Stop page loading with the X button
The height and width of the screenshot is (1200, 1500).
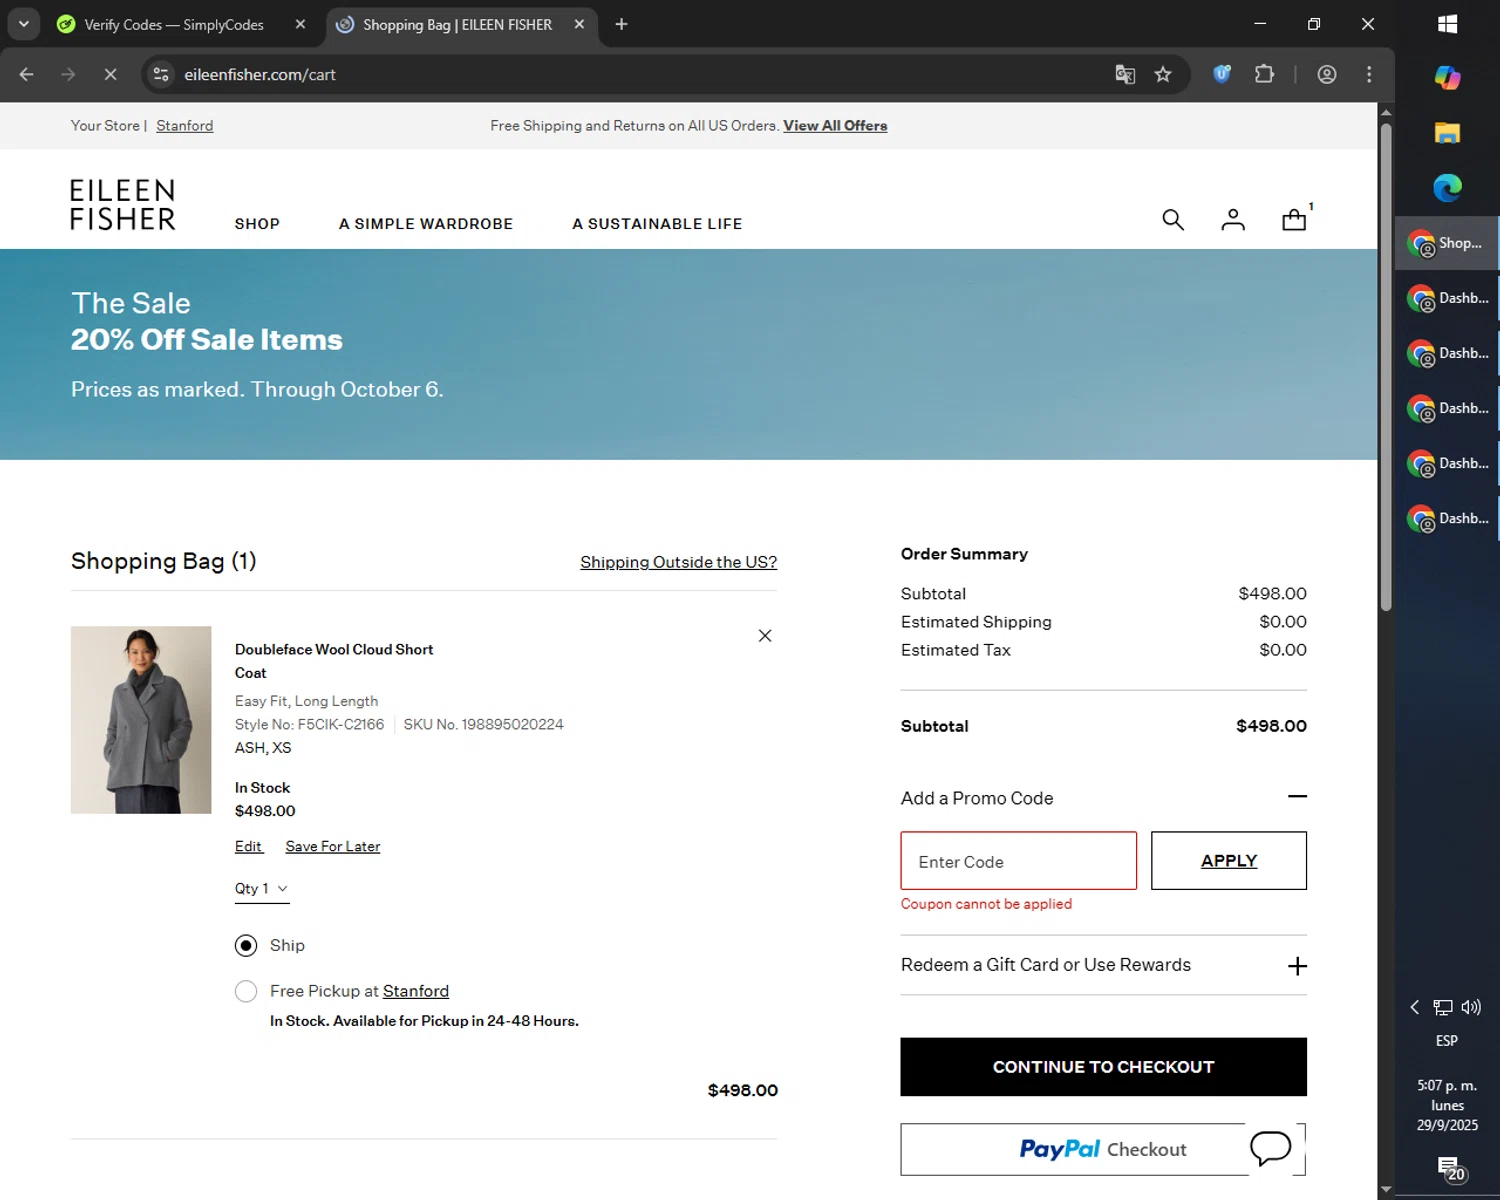[110, 74]
